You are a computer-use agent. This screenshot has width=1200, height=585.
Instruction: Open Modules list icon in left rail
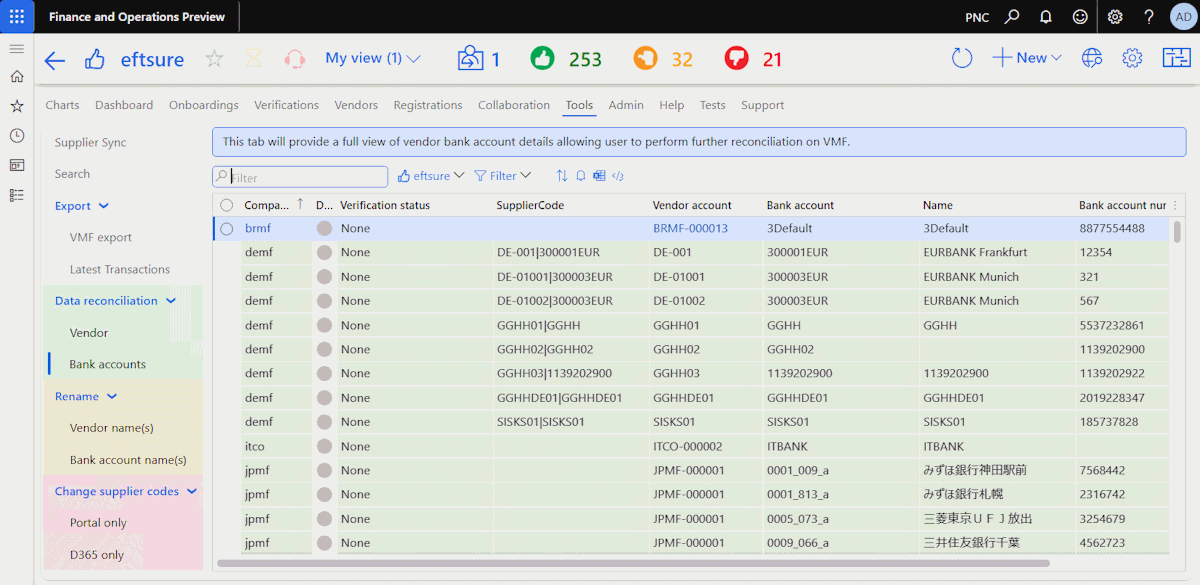pos(16,195)
